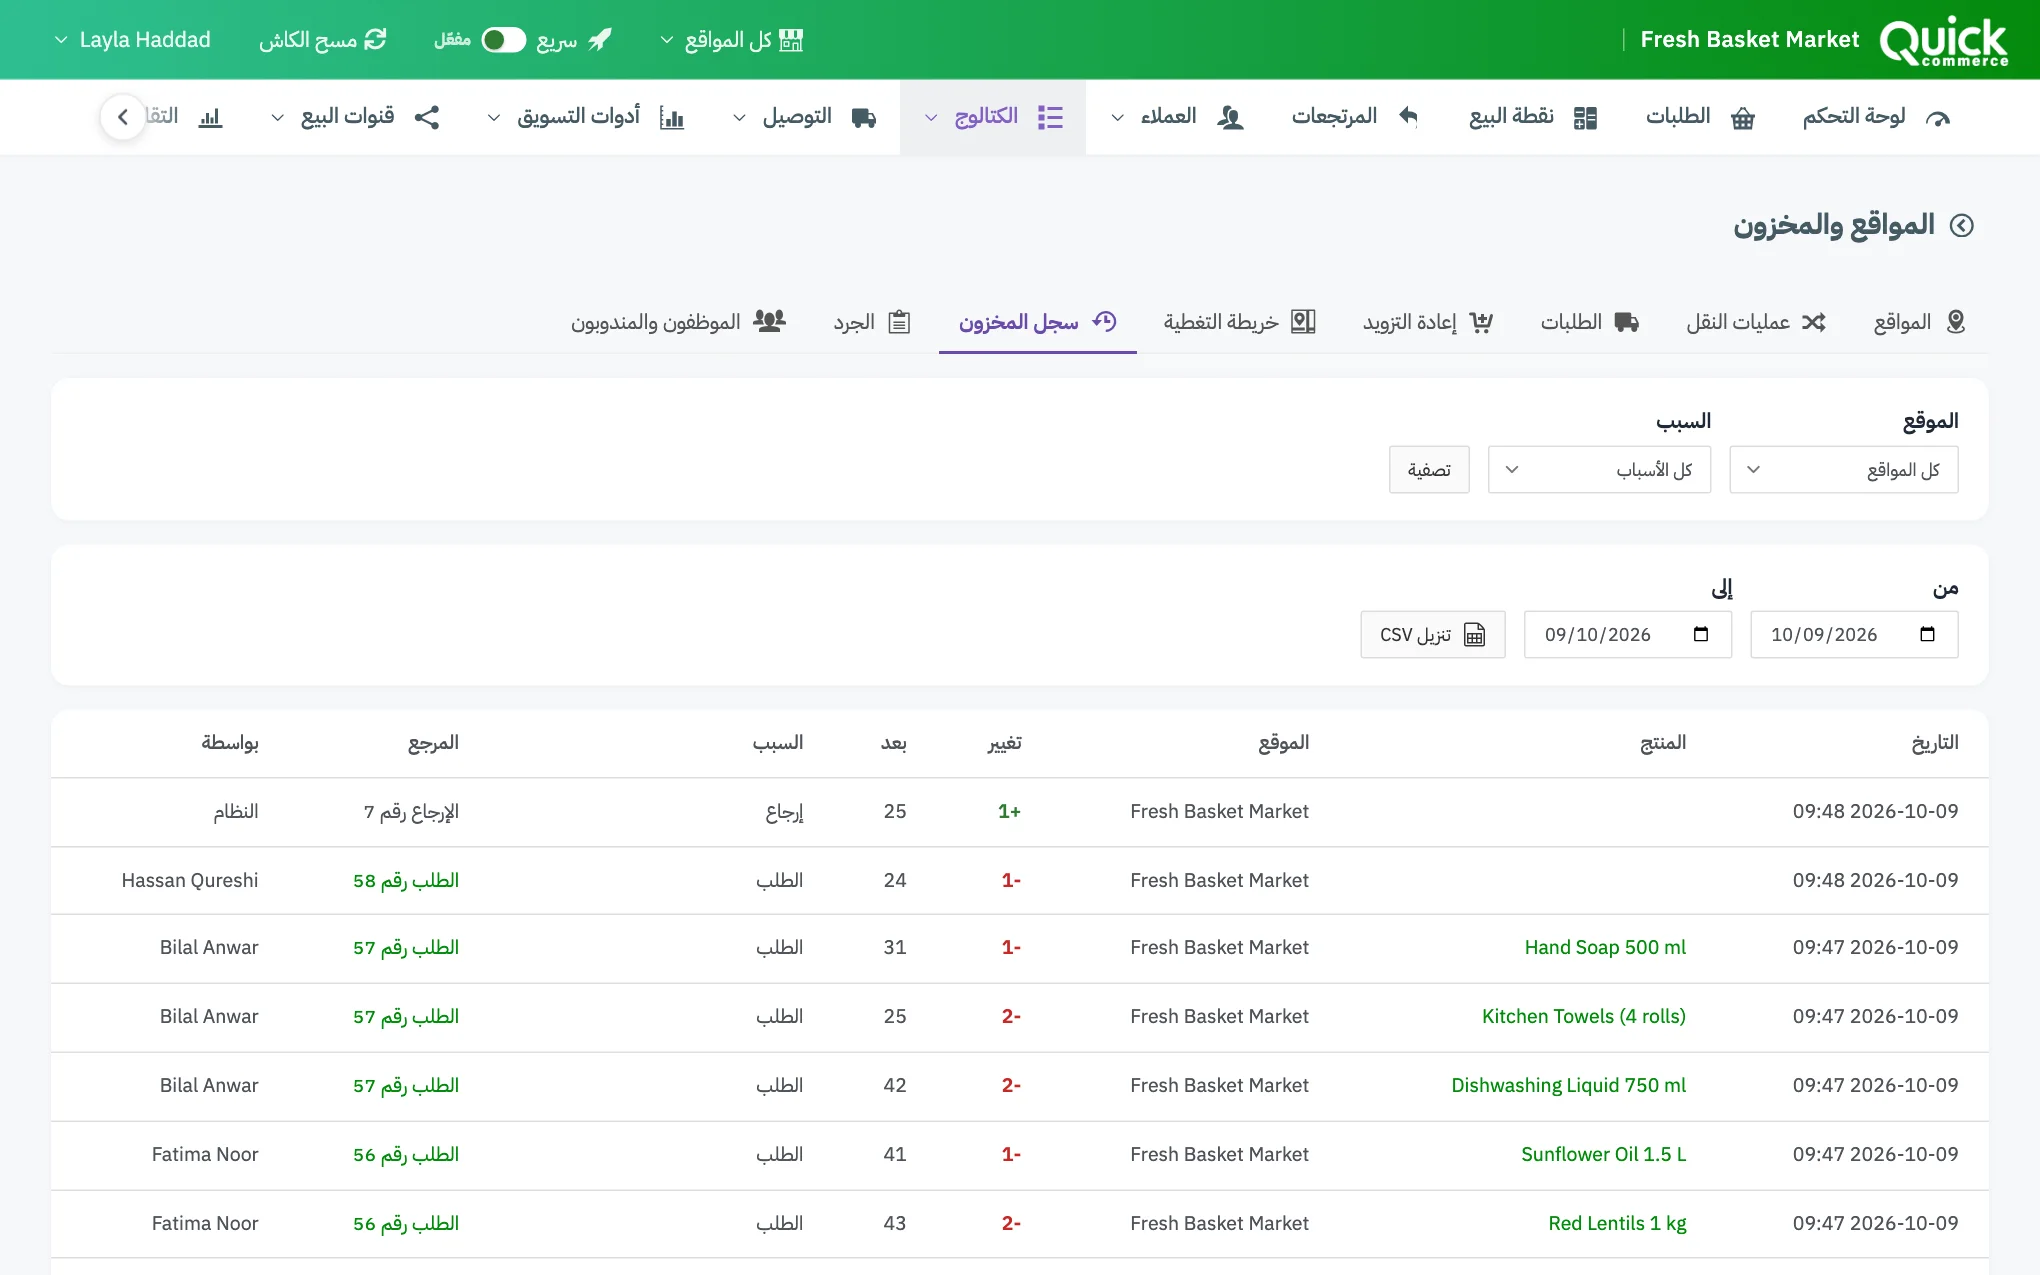The width and height of the screenshot is (2040, 1275).
Task: Open the كل المواقع location filter dropdown
Action: click(1843, 470)
